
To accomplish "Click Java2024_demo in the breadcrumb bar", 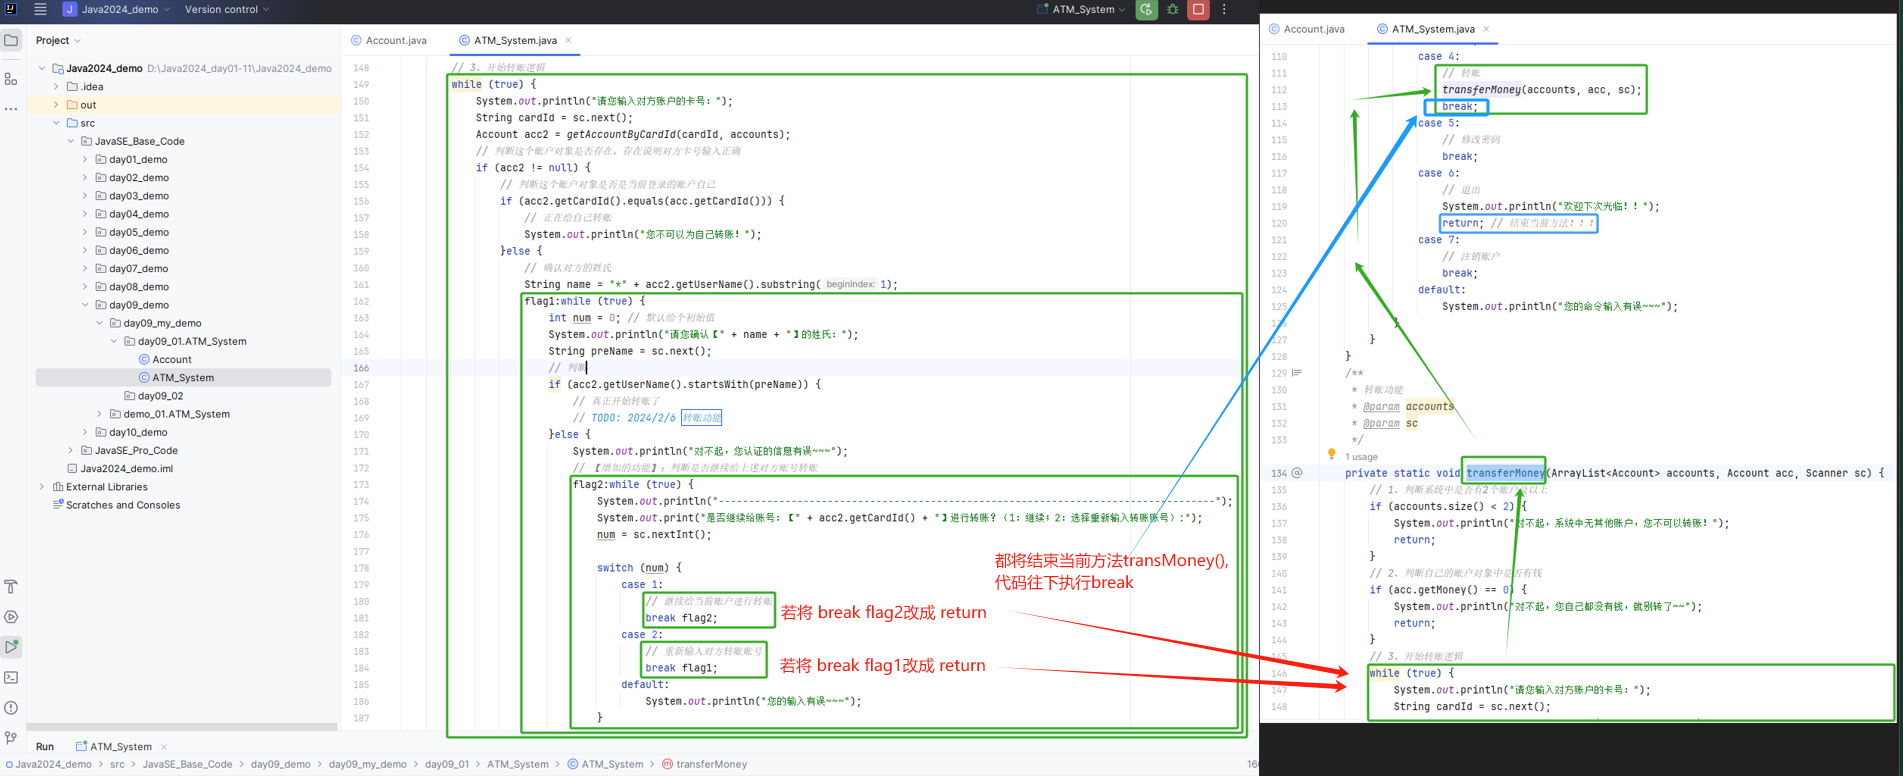I will tap(53, 764).
